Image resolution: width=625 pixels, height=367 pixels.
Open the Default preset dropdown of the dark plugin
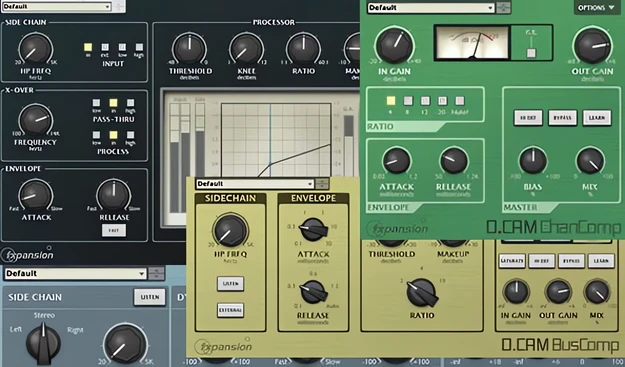57,6
